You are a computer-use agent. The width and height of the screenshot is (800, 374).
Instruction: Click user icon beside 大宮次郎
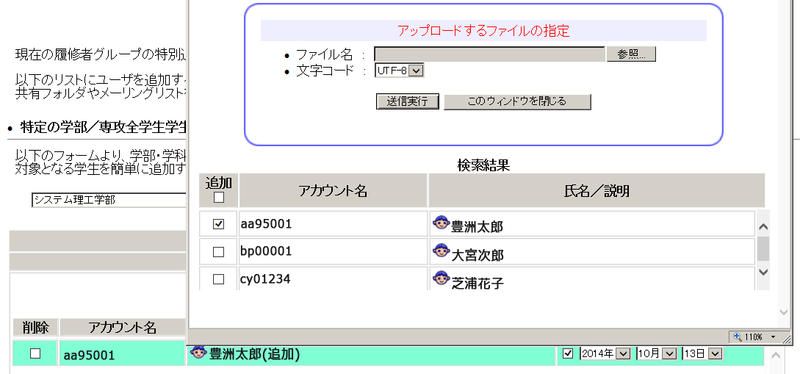click(x=440, y=251)
